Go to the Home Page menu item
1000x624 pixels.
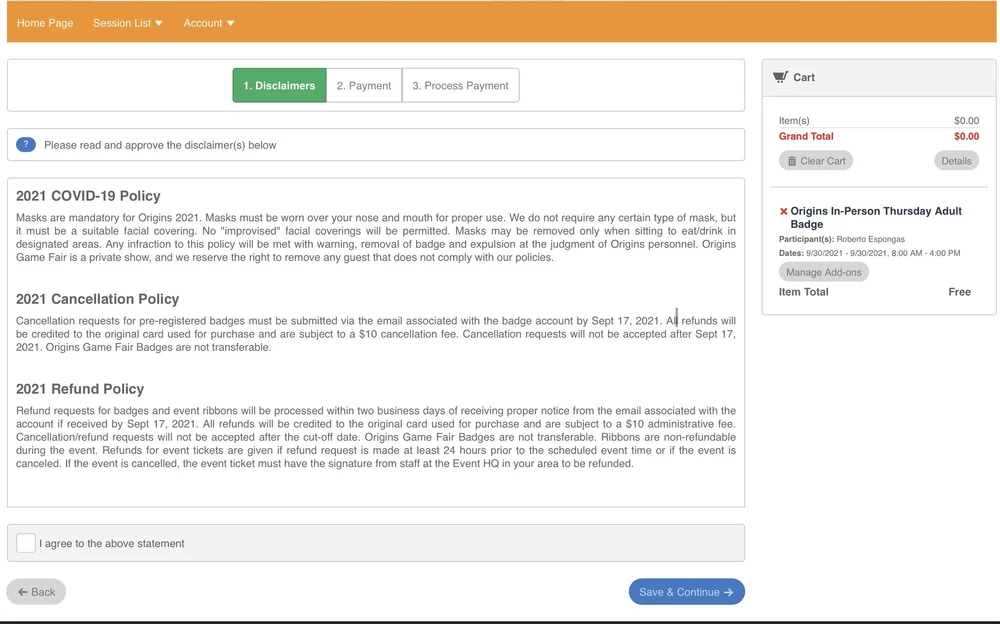pyautogui.click(x=45, y=23)
